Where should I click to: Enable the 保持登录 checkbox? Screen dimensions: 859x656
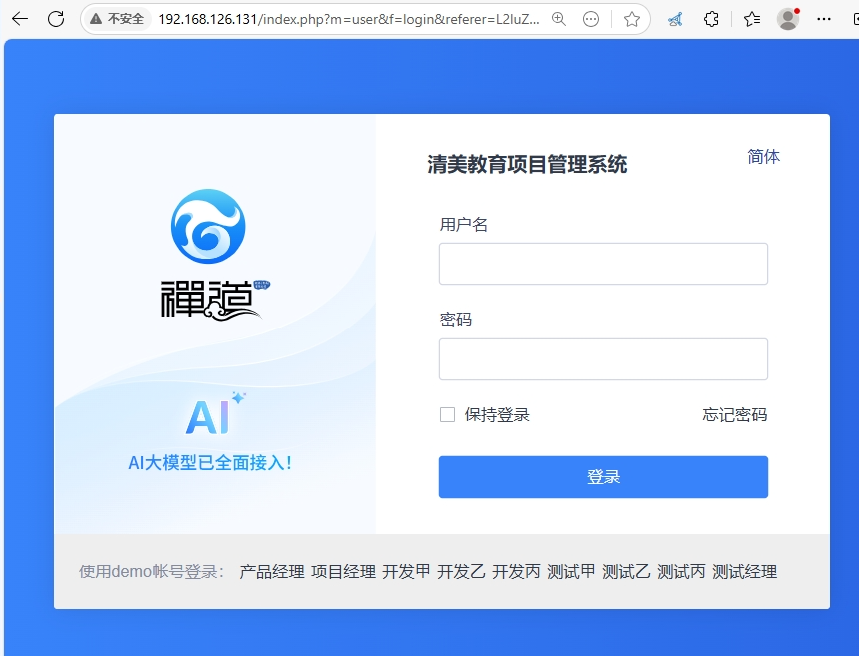[x=448, y=415]
